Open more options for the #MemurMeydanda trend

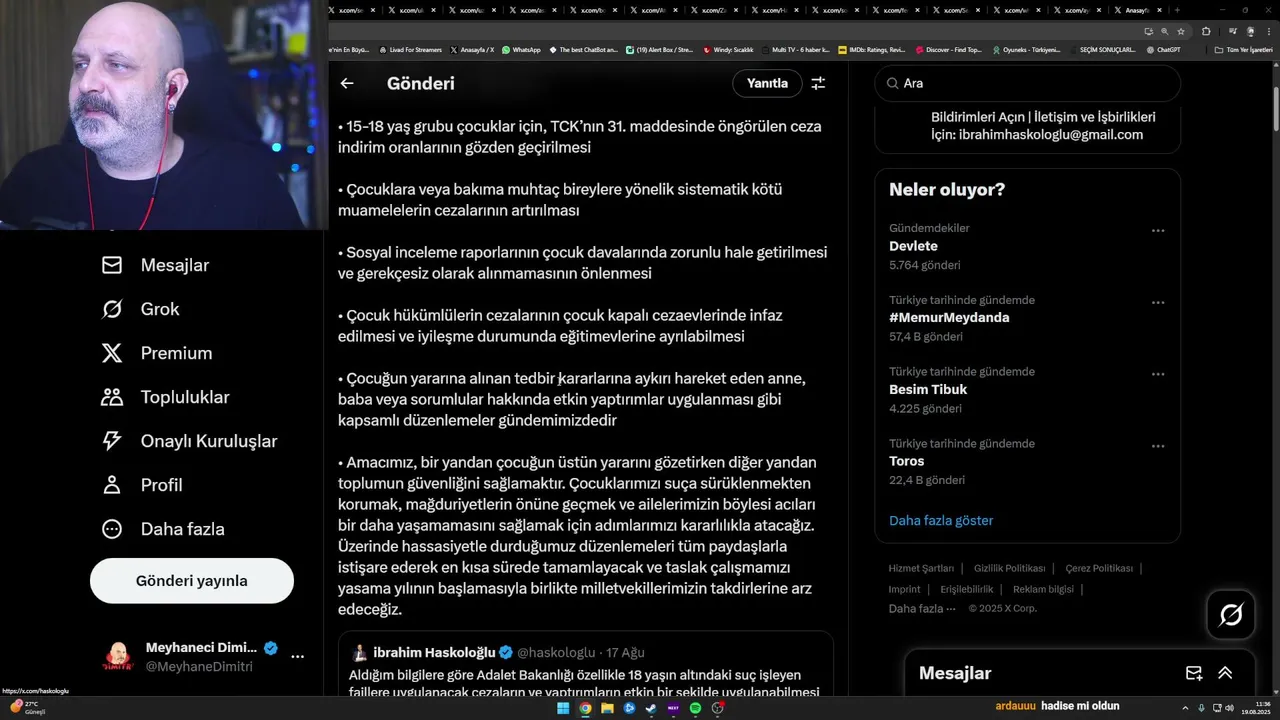click(x=1158, y=303)
